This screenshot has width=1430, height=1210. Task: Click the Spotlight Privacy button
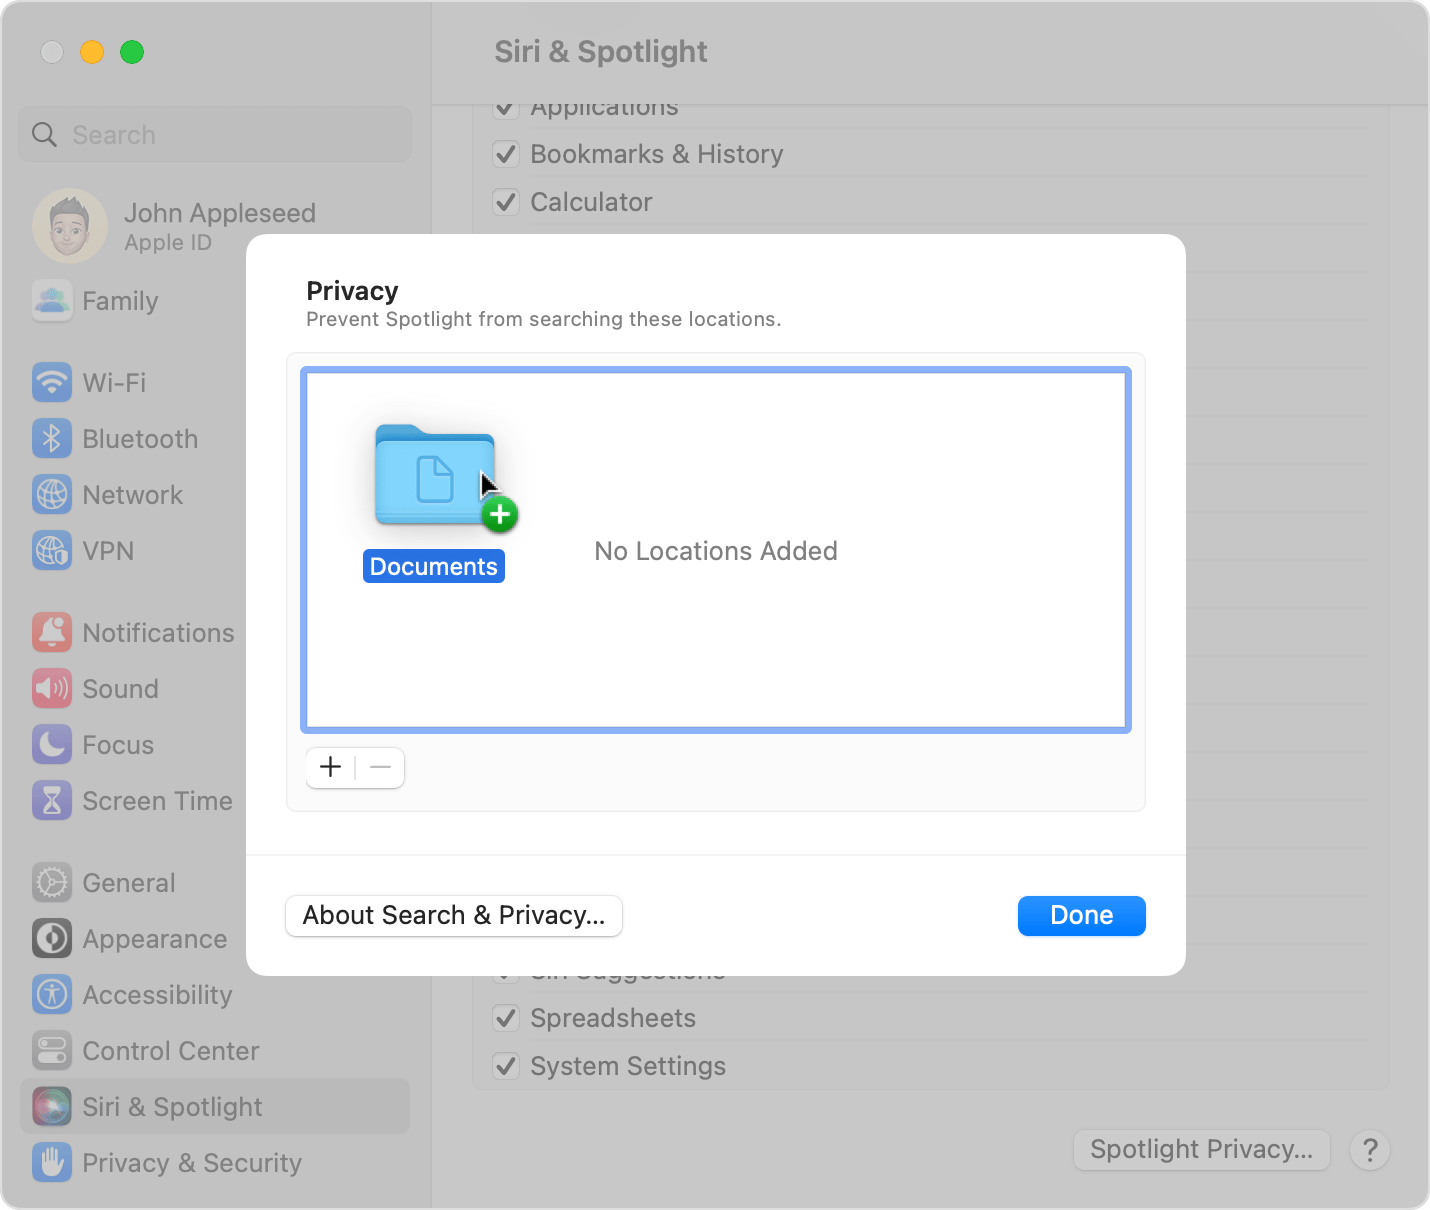tap(1201, 1150)
